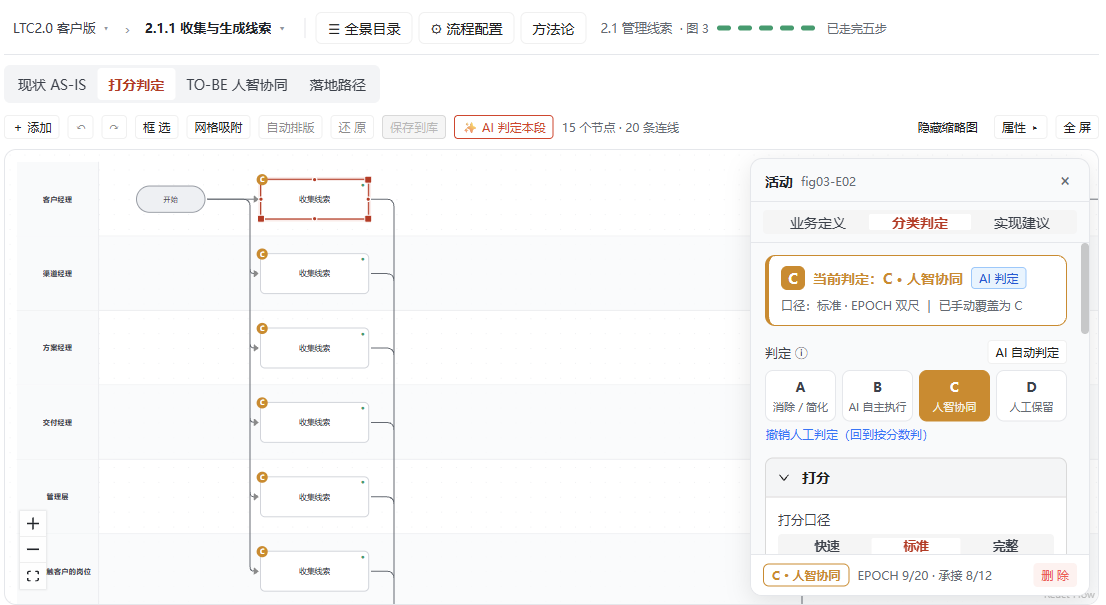Open the 业务定义 panel tab
Viewport: 1106px width, 605px height.
coord(818,223)
